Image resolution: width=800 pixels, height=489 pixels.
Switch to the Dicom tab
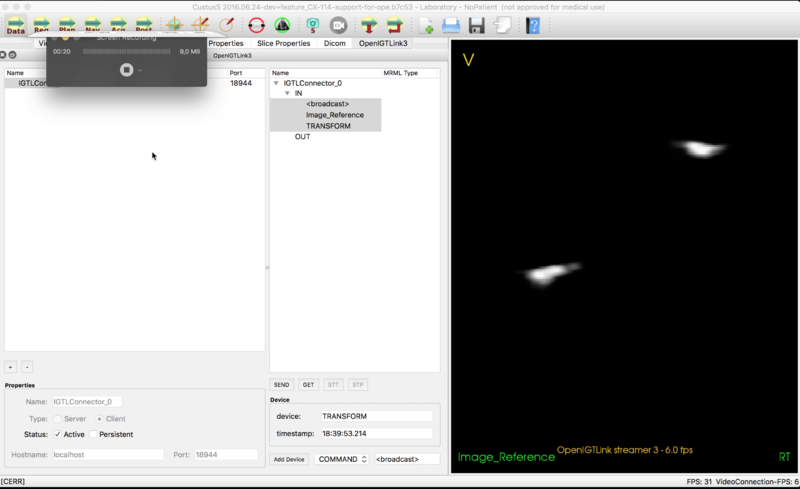tap(334, 43)
